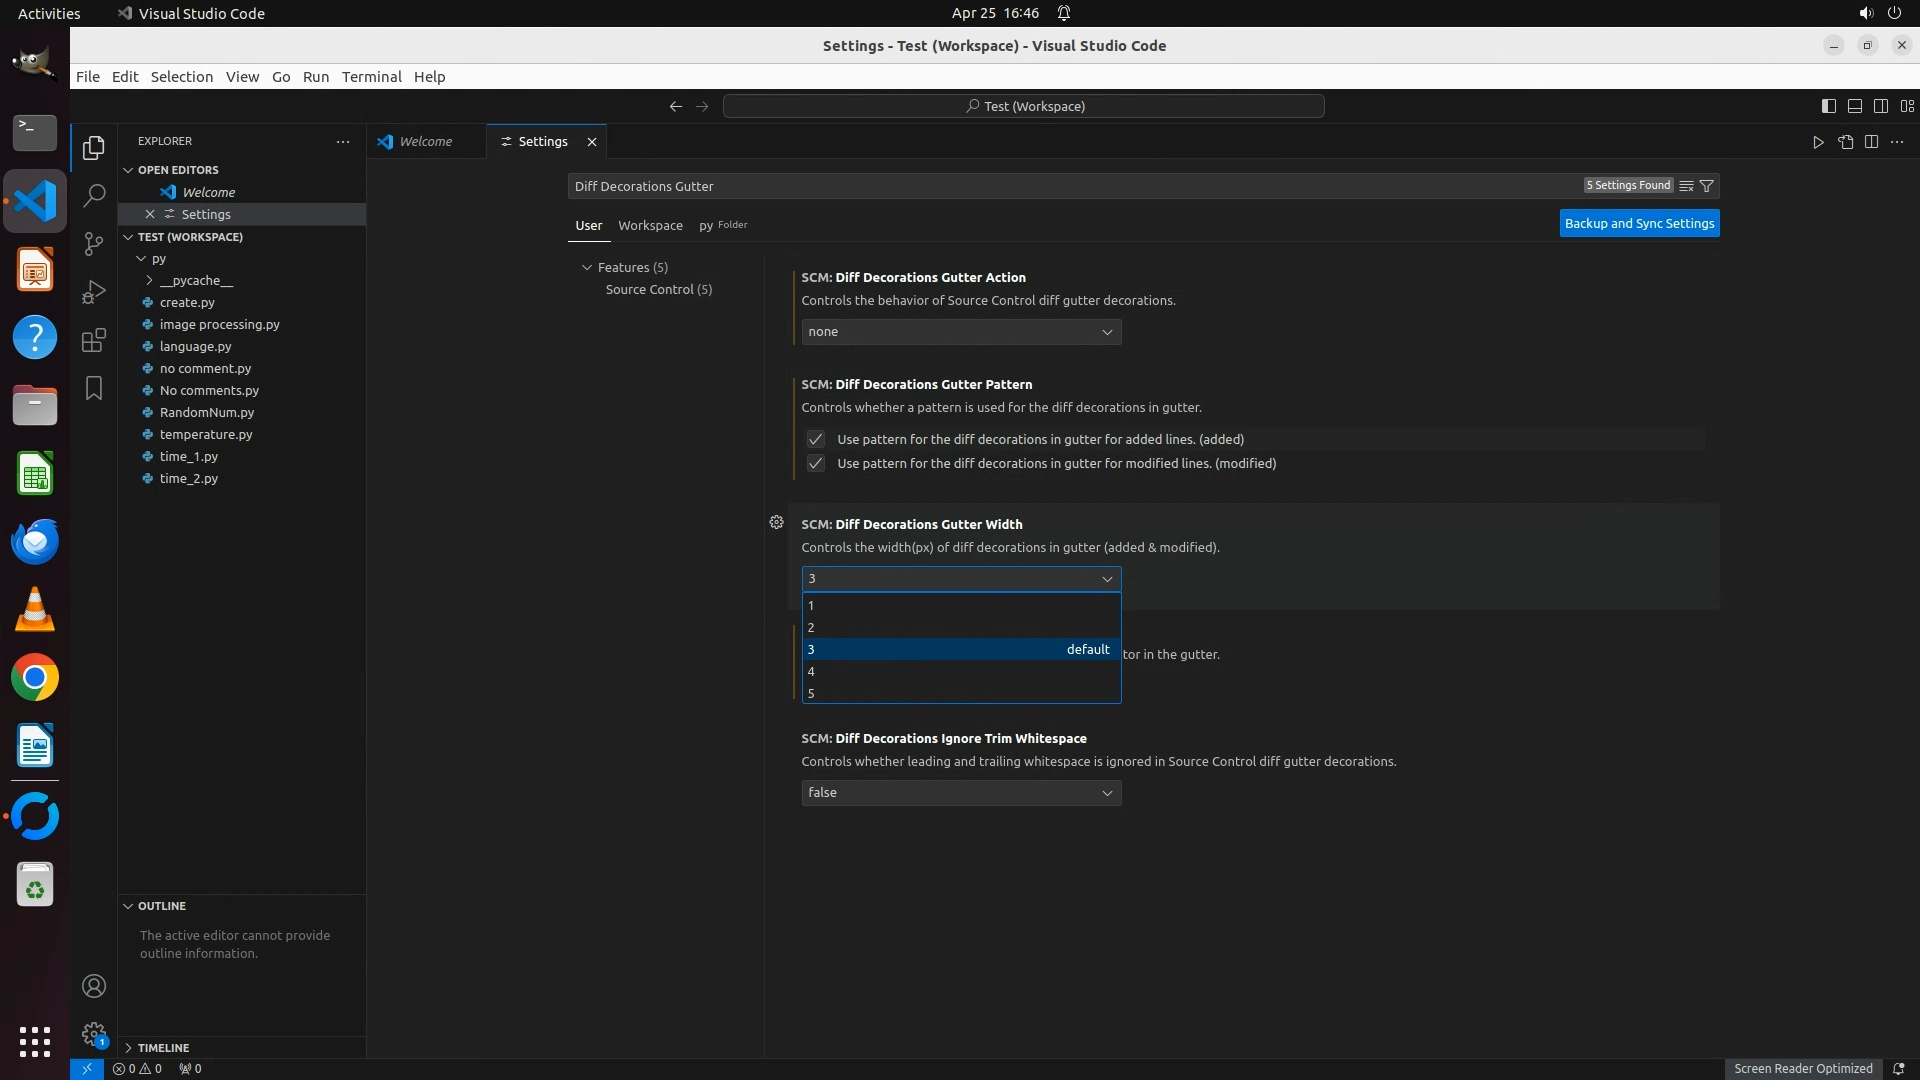Click the Bookmarks activity bar icon

[94, 388]
